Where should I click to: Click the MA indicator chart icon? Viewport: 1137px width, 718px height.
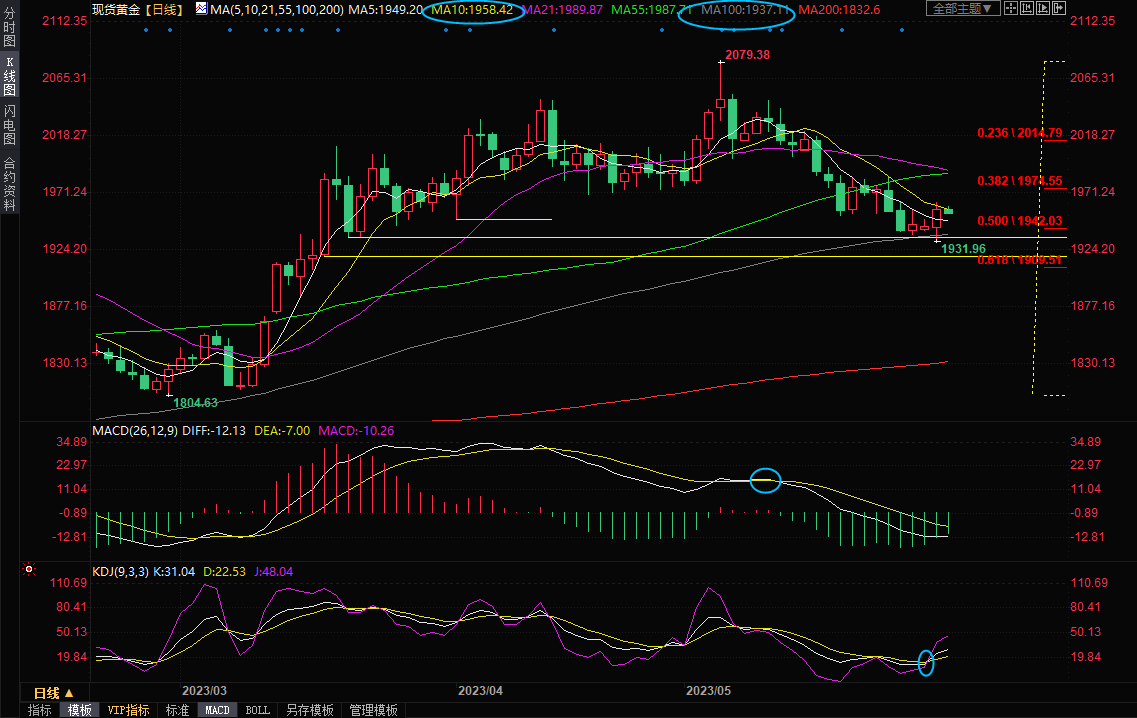[x=201, y=9]
